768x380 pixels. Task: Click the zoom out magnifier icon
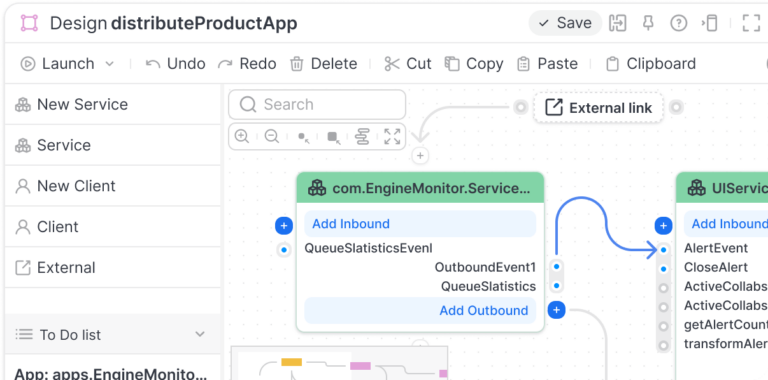coord(272,136)
